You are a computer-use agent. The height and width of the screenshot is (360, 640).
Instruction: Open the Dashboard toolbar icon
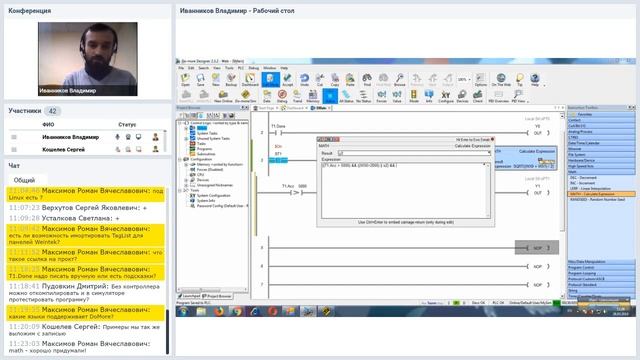250,79
